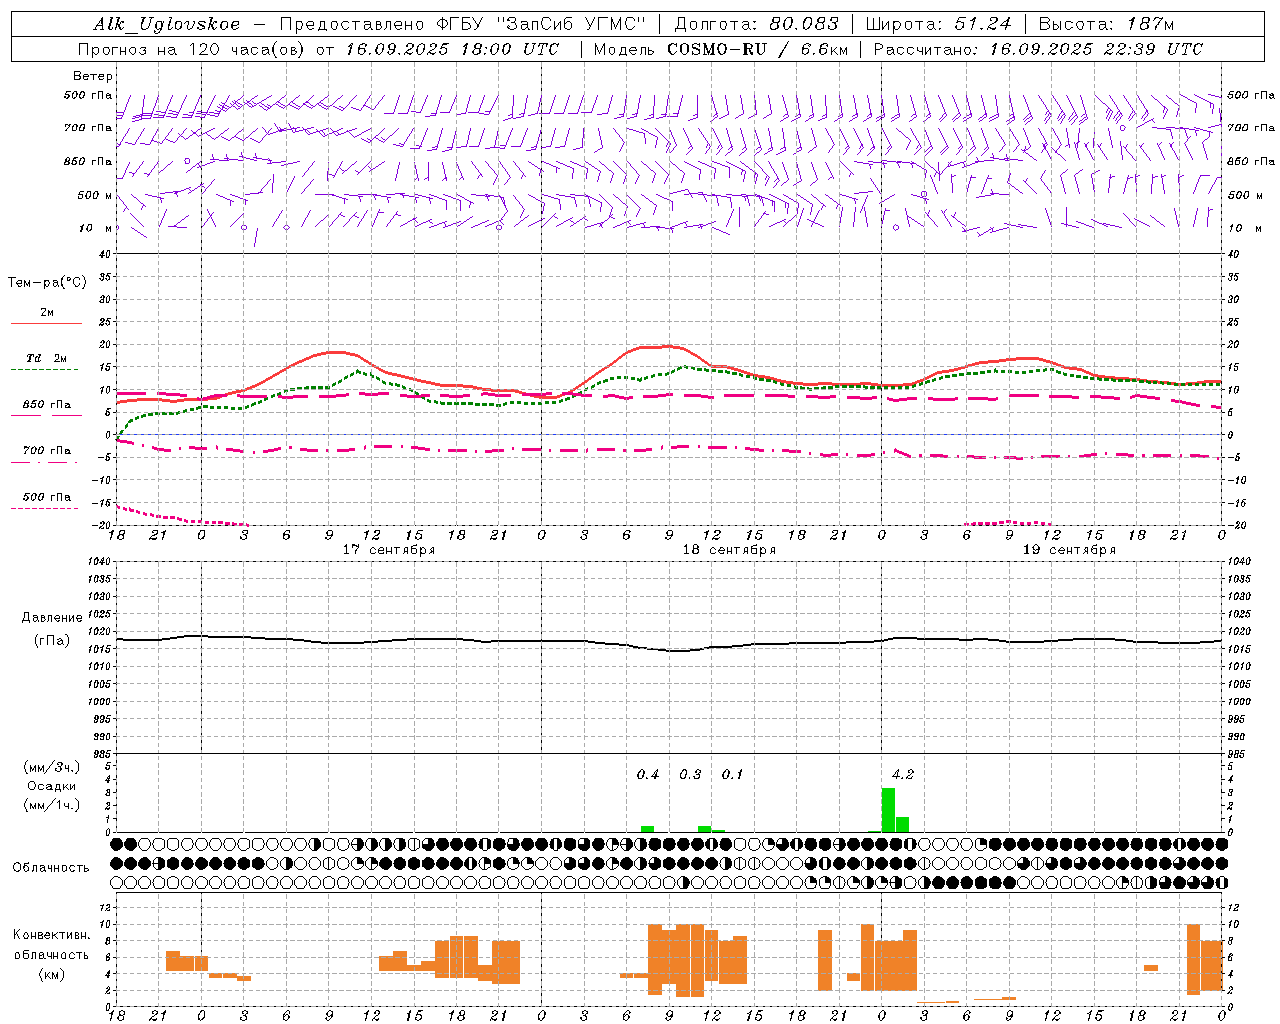Click the 'ЗапСиб УГМС' provider name
The image size is (1280, 1024).
[x=571, y=25]
